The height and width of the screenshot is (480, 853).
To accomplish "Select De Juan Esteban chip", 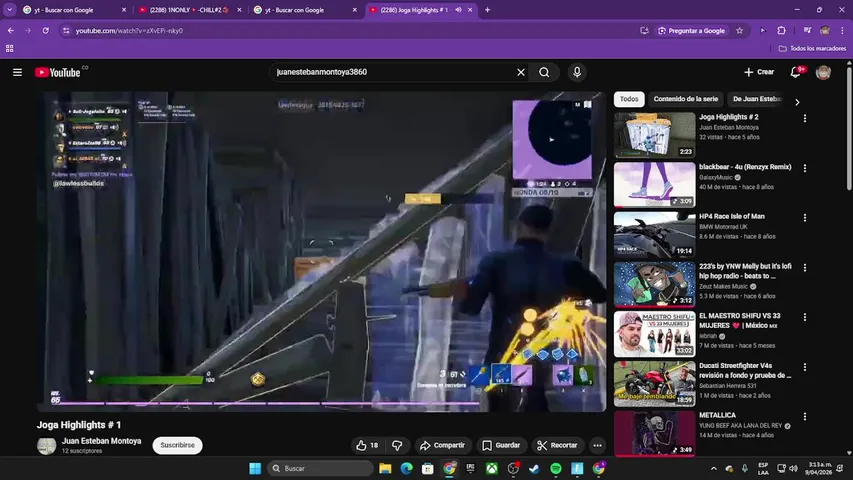I will 757,99.
